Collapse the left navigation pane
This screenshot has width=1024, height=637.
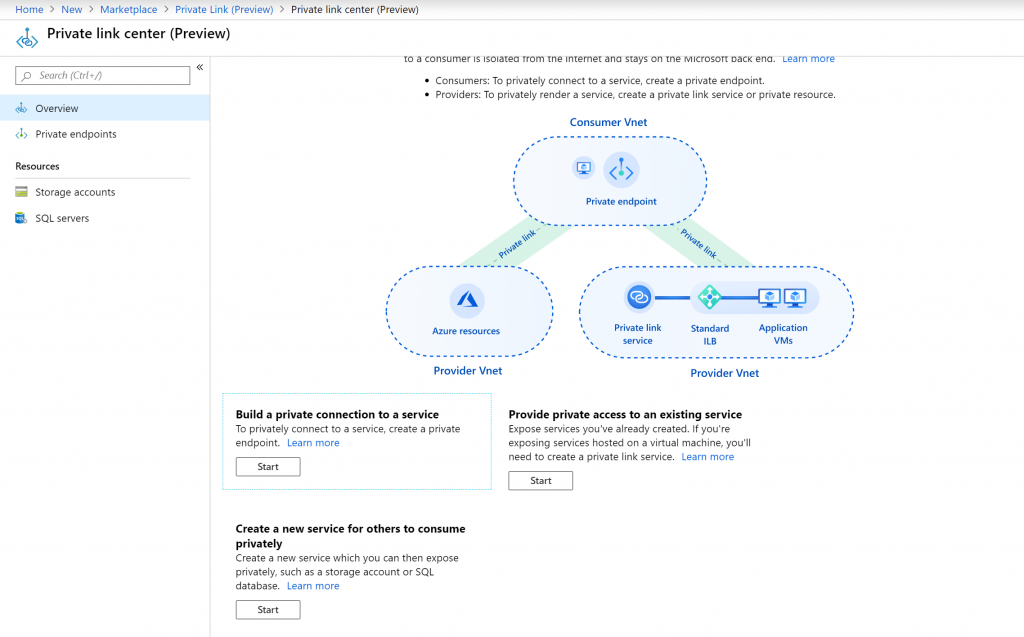pyautogui.click(x=200, y=68)
